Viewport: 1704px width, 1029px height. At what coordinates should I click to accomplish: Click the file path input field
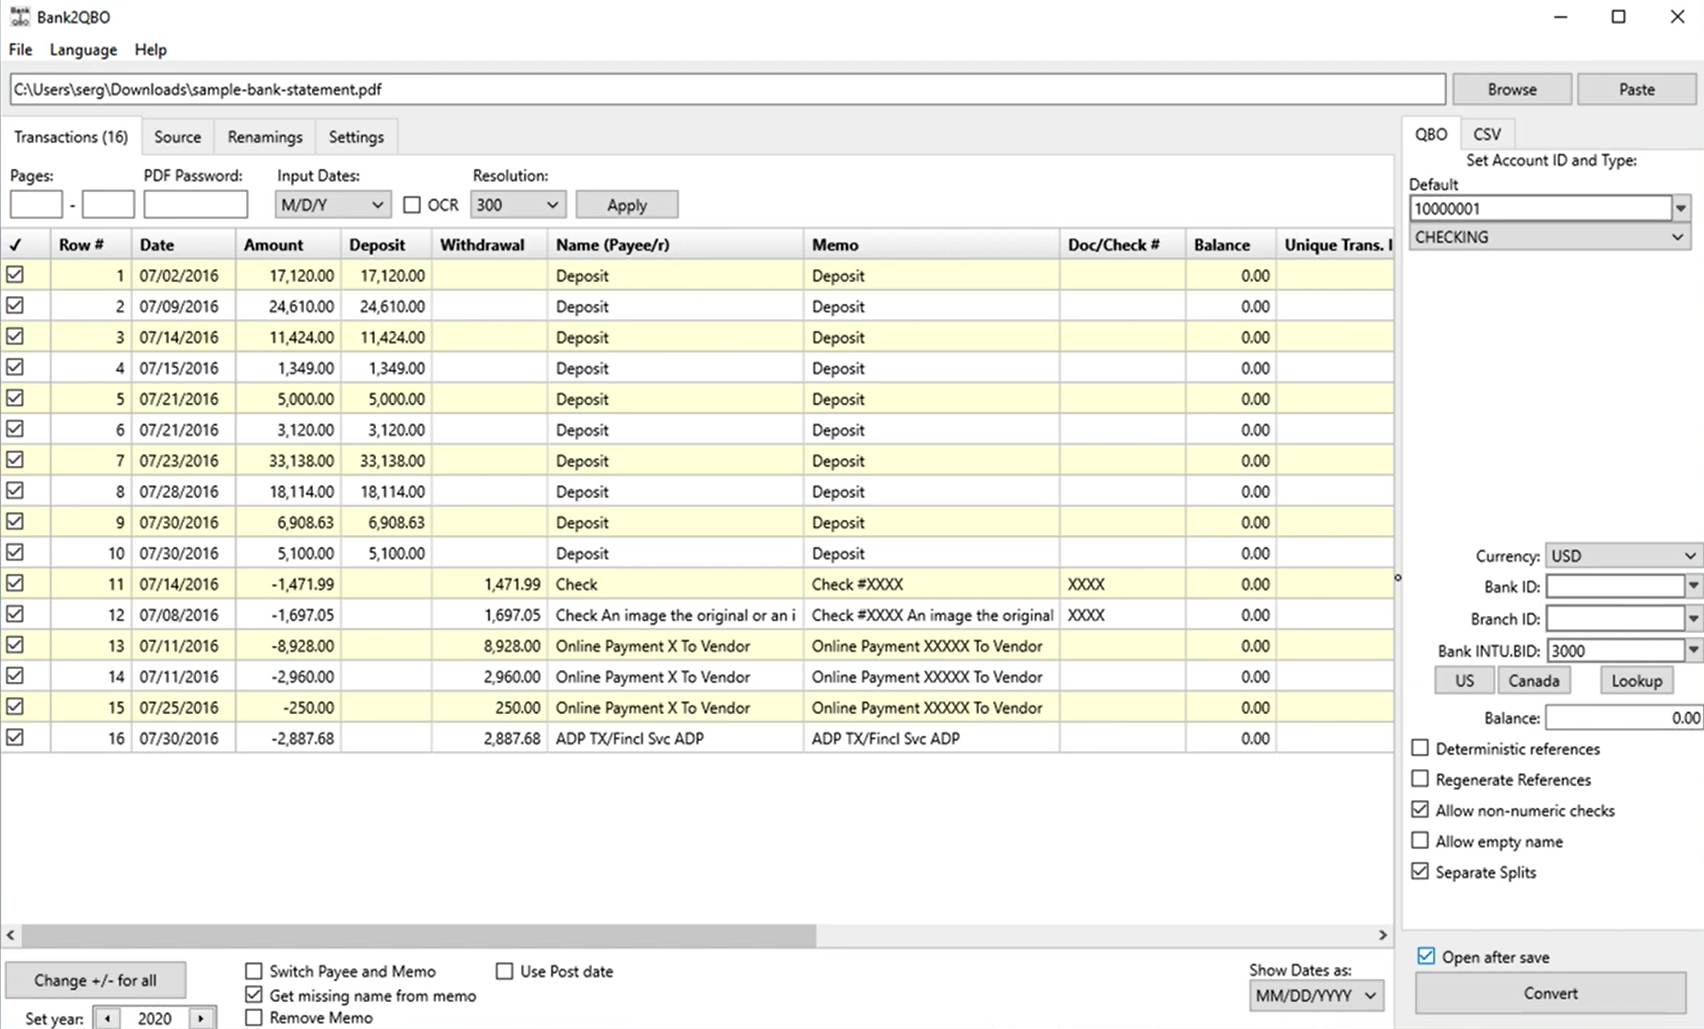(728, 89)
